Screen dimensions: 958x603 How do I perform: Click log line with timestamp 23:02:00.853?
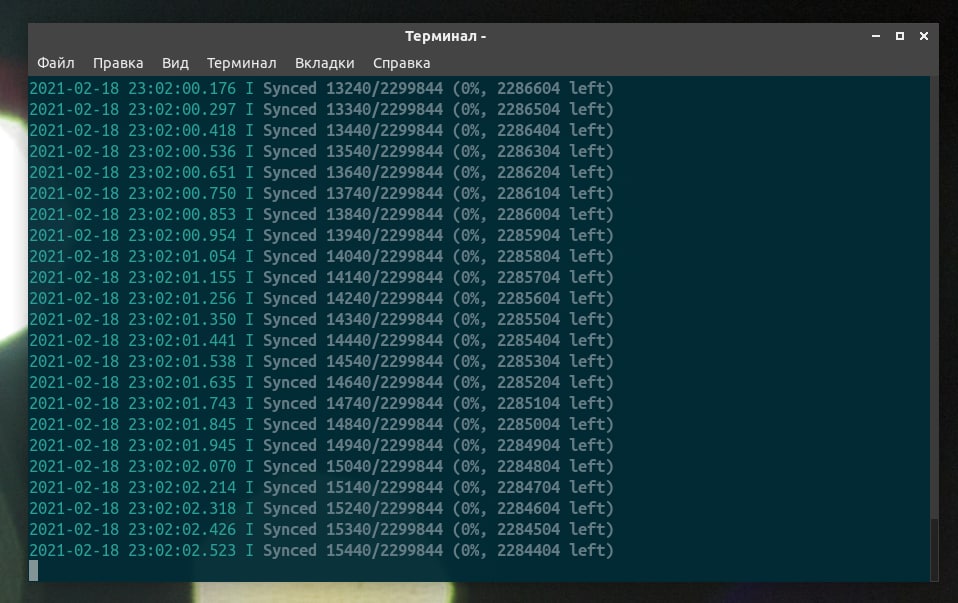click(x=321, y=214)
